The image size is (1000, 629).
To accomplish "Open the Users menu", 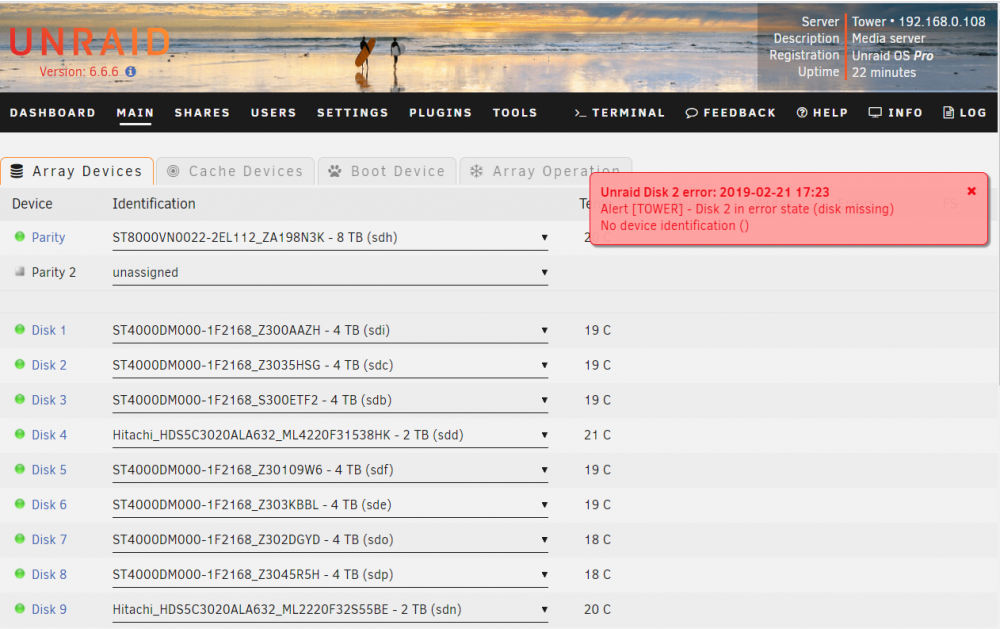I will tap(274, 113).
